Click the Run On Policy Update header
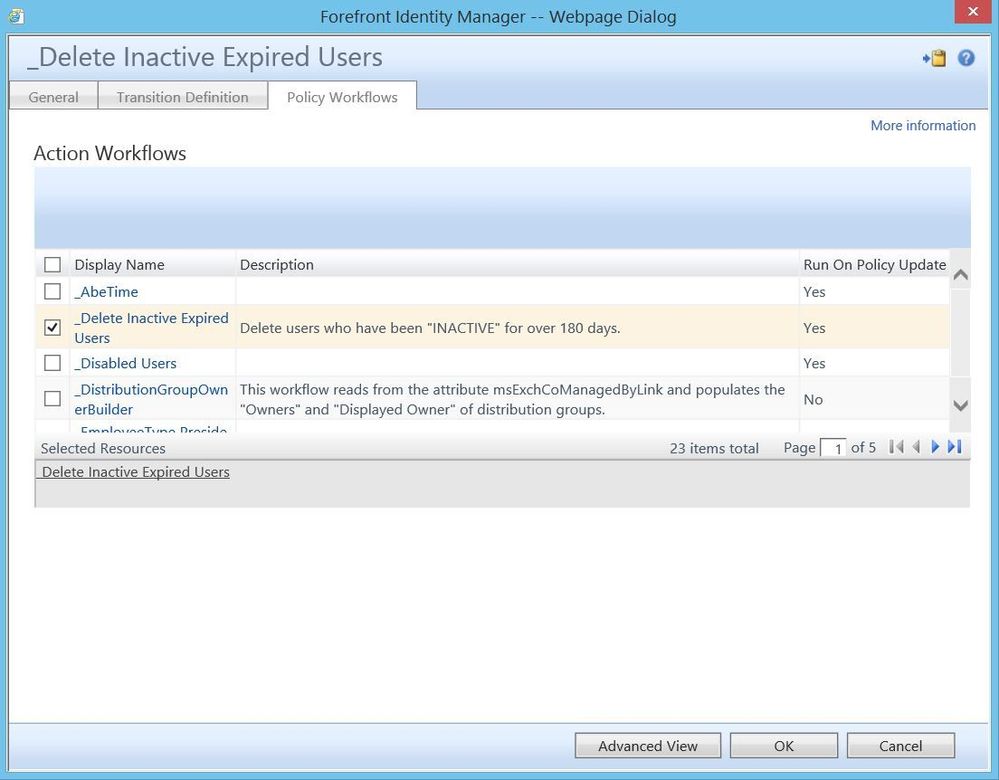Image resolution: width=999 pixels, height=780 pixels. [x=874, y=264]
